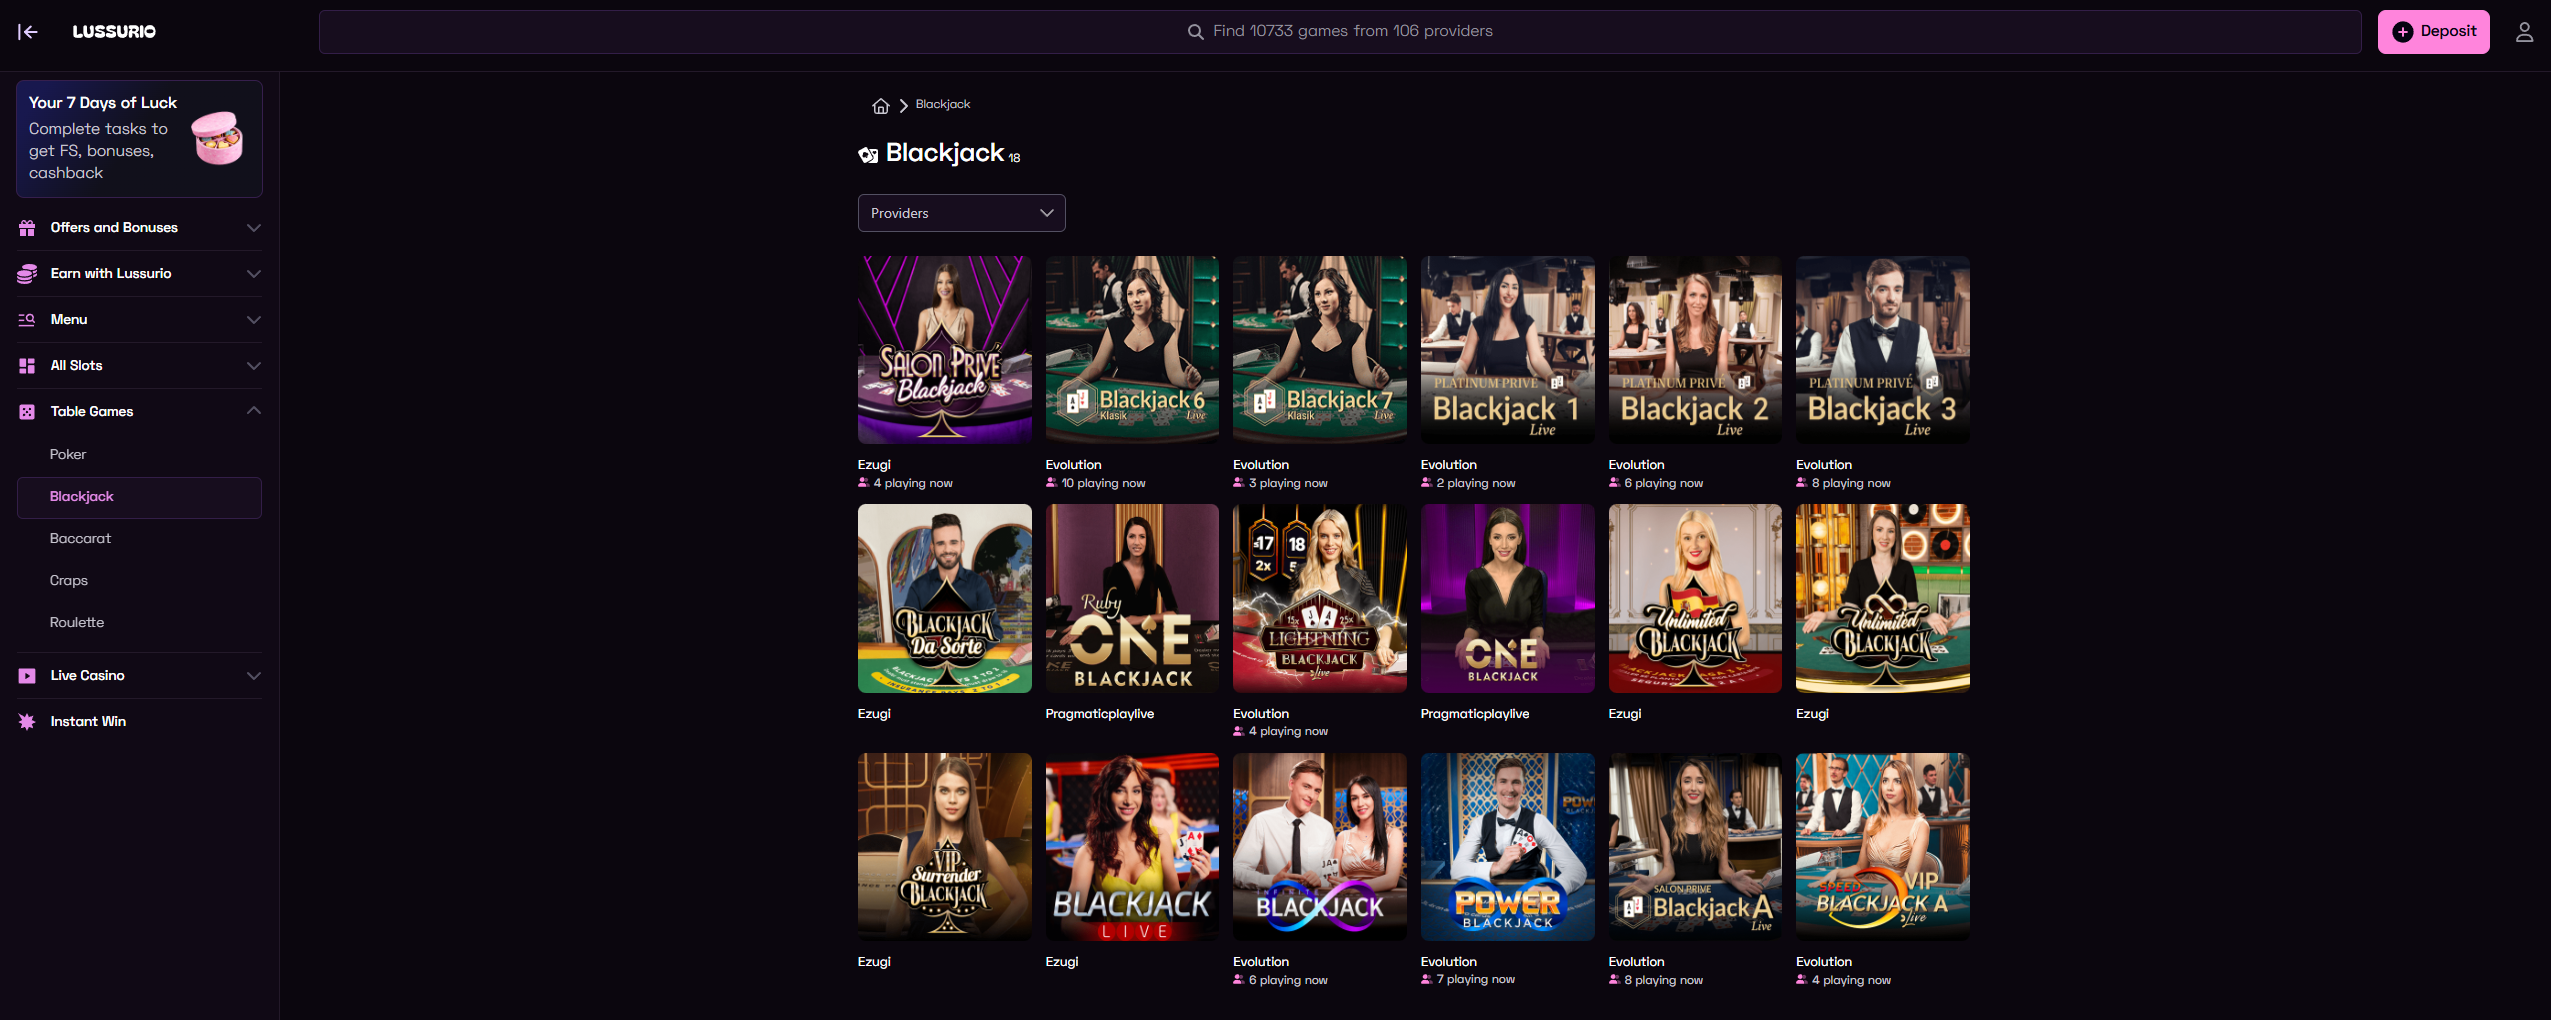Screen dimensions: 2551x1020
Task: Select Roulette in Table Games
Action: (77, 623)
